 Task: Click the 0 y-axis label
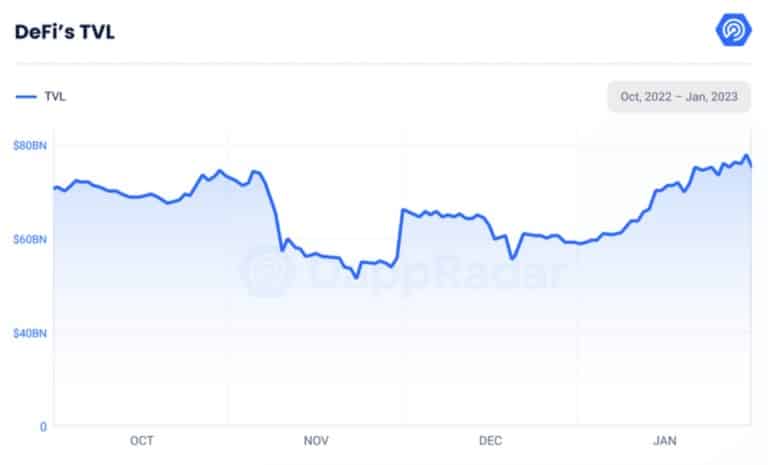click(43, 427)
